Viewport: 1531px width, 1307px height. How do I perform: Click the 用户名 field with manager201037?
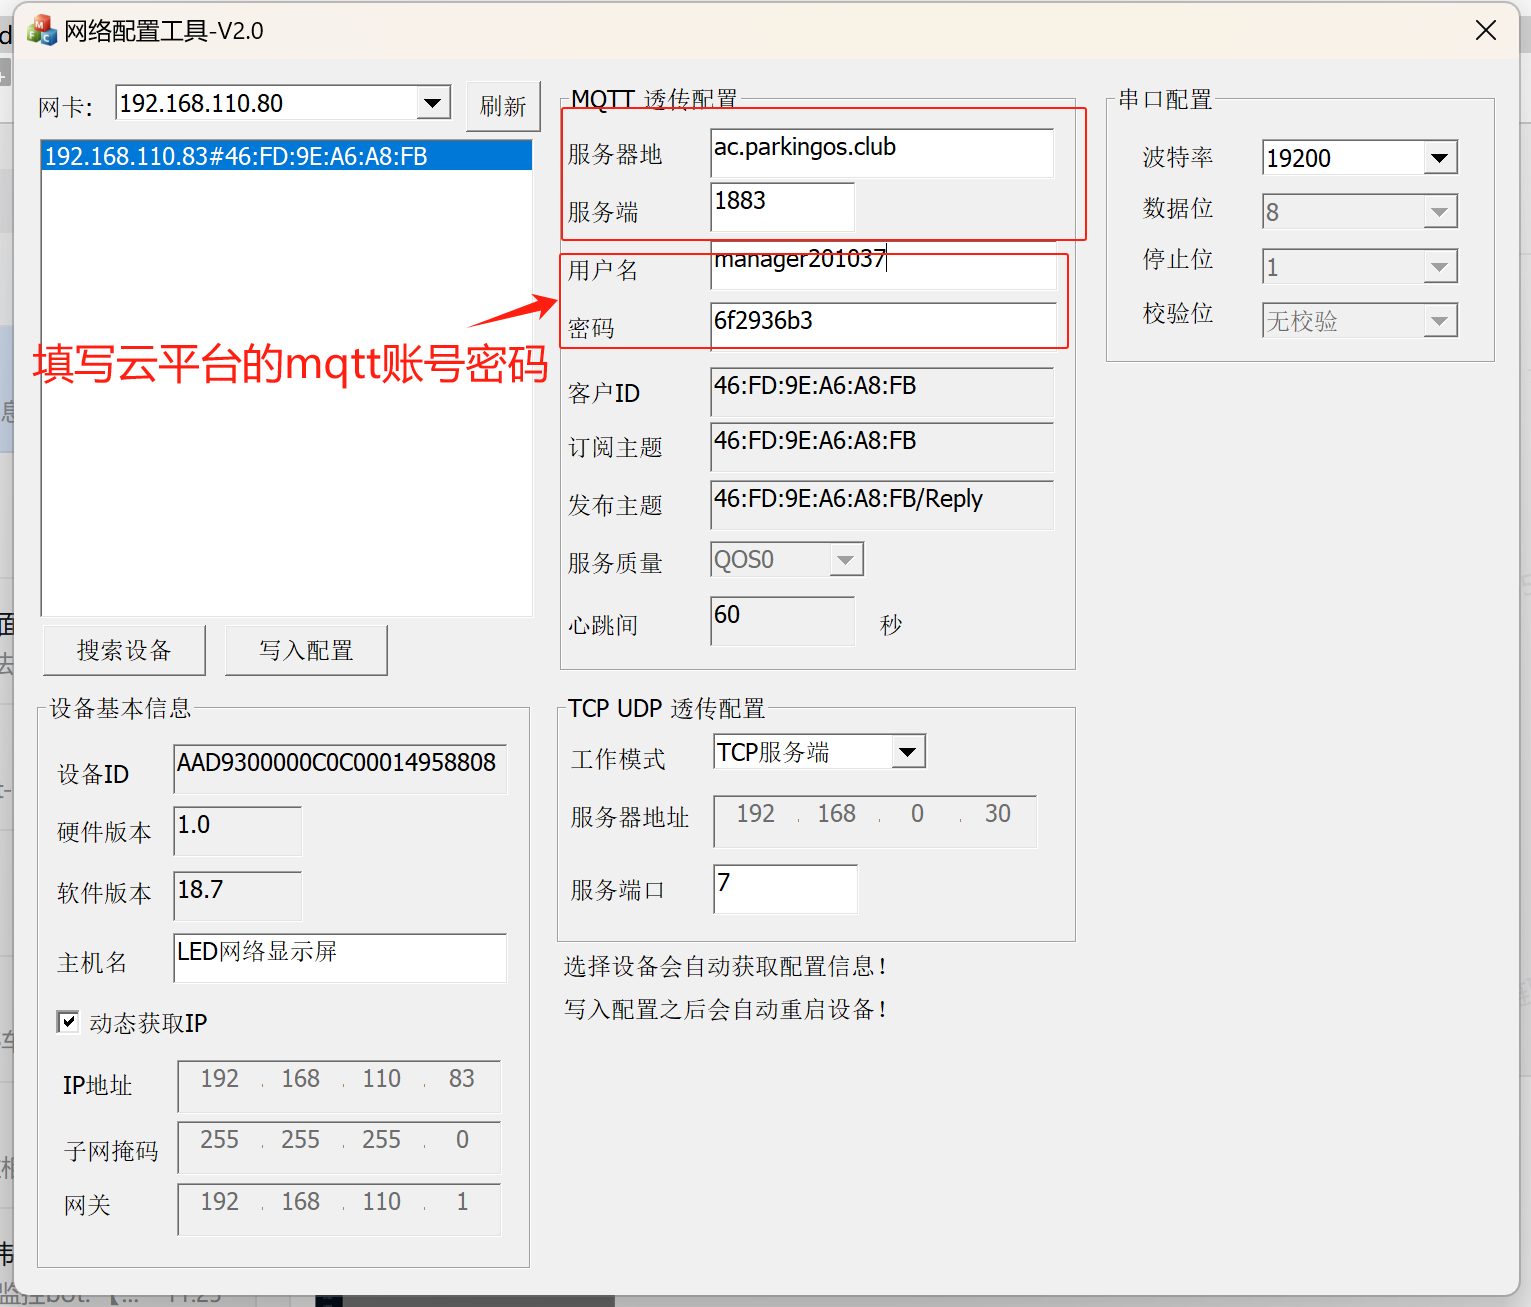tap(883, 265)
